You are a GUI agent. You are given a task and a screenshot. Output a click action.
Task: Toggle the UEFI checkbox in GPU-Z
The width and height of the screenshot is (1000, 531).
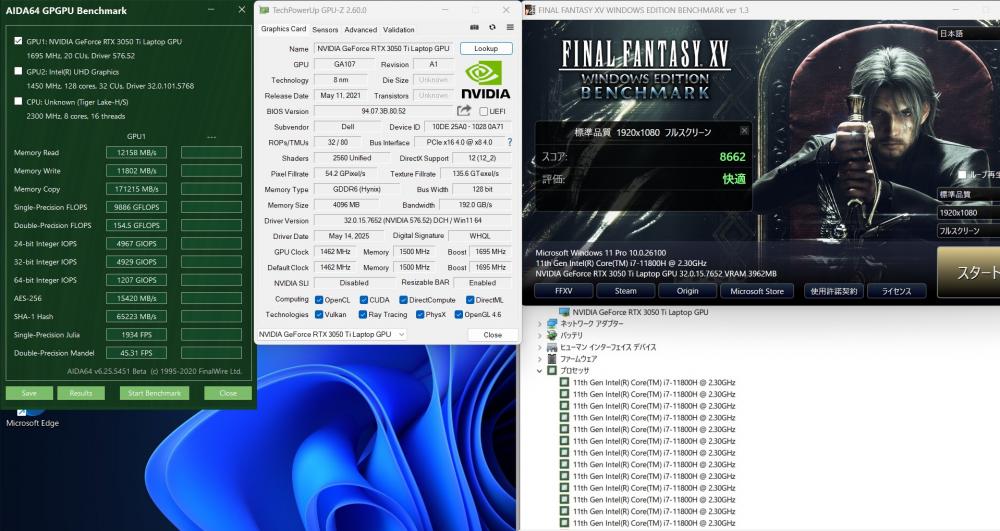483,112
